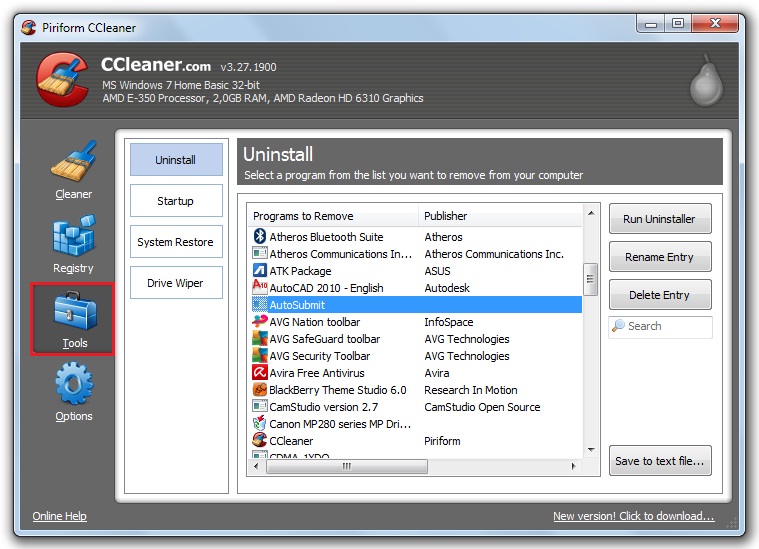Click the New version download link
Screen dimensions: 759x549
click(x=634, y=516)
